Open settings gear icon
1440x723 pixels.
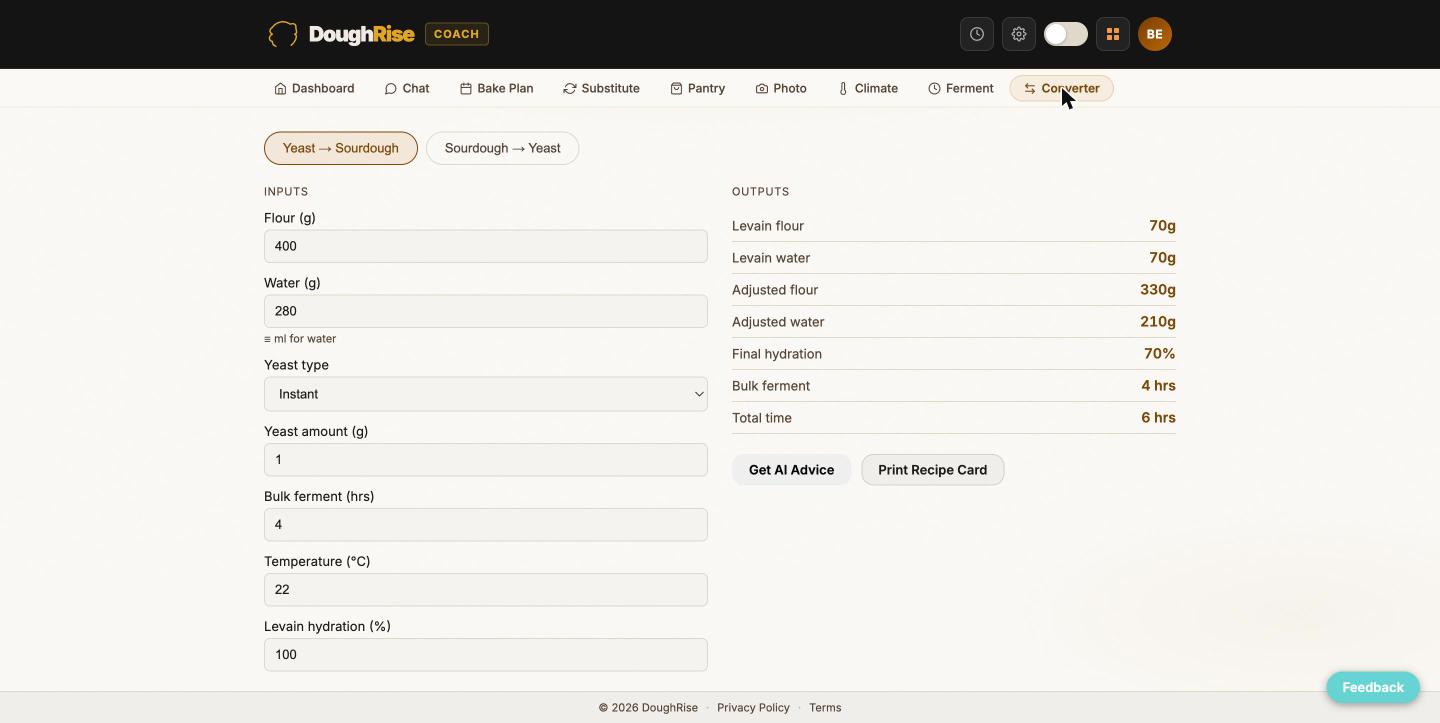(1019, 34)
